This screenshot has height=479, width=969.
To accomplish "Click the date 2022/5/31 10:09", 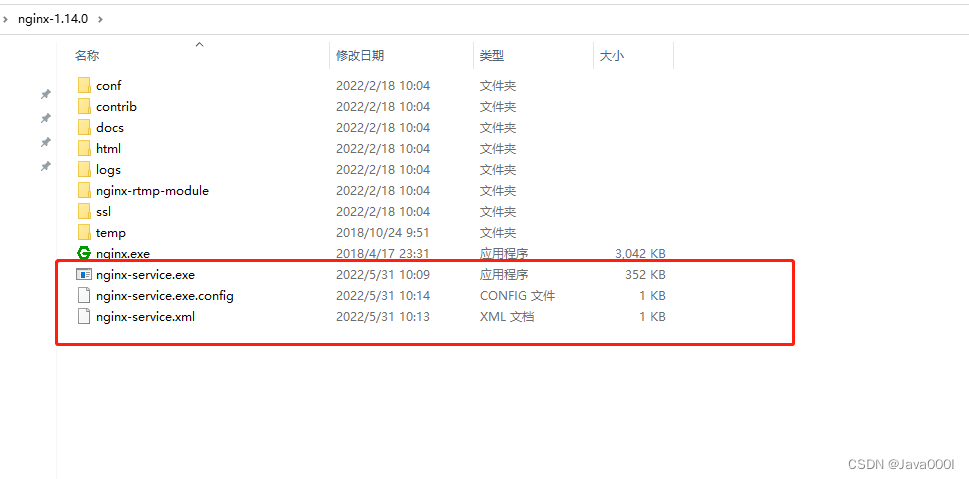I will click(383, 274).
